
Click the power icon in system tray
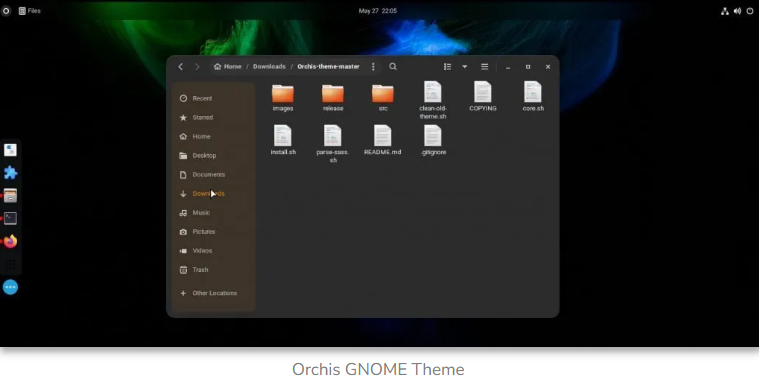click(x=750, y=11)
